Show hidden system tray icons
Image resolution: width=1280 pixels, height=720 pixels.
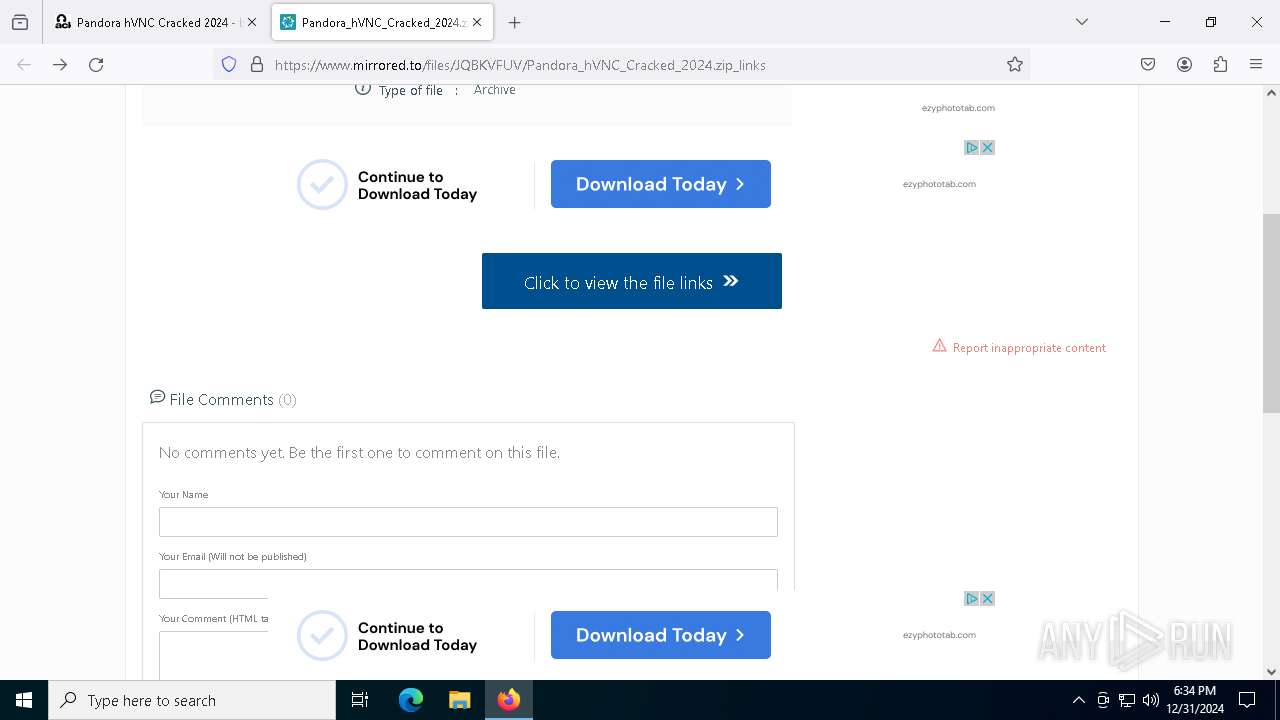pos(1078,700)
